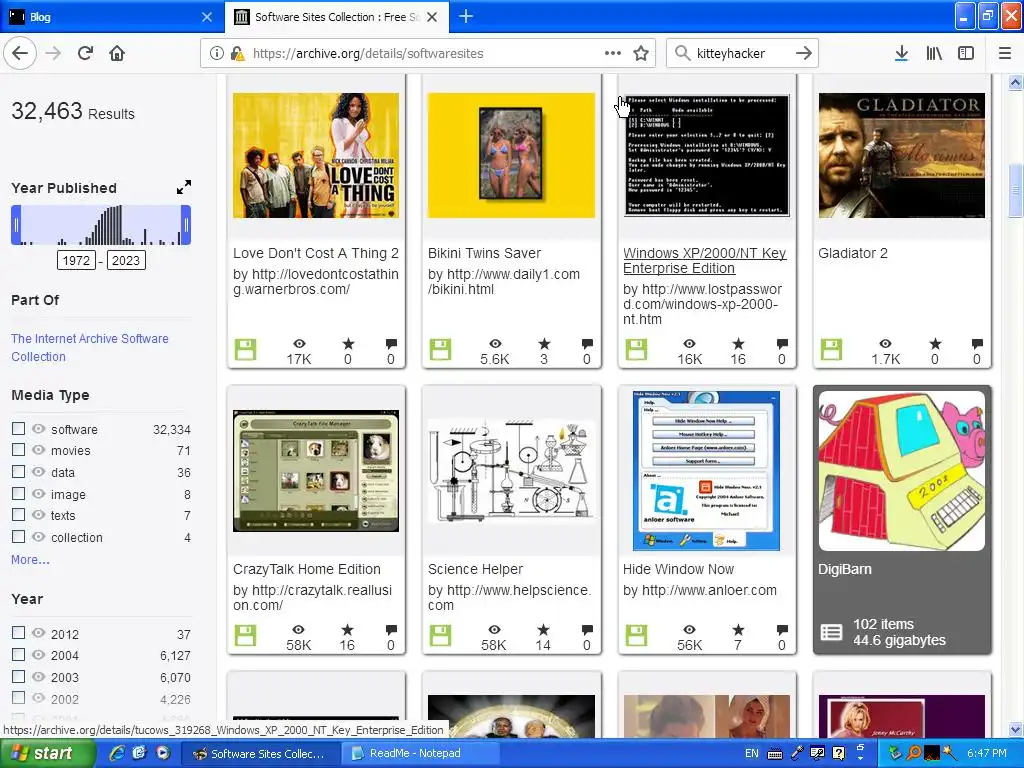Expand More media types list
The image size is (1024, 768).
(x=30, y=560)
